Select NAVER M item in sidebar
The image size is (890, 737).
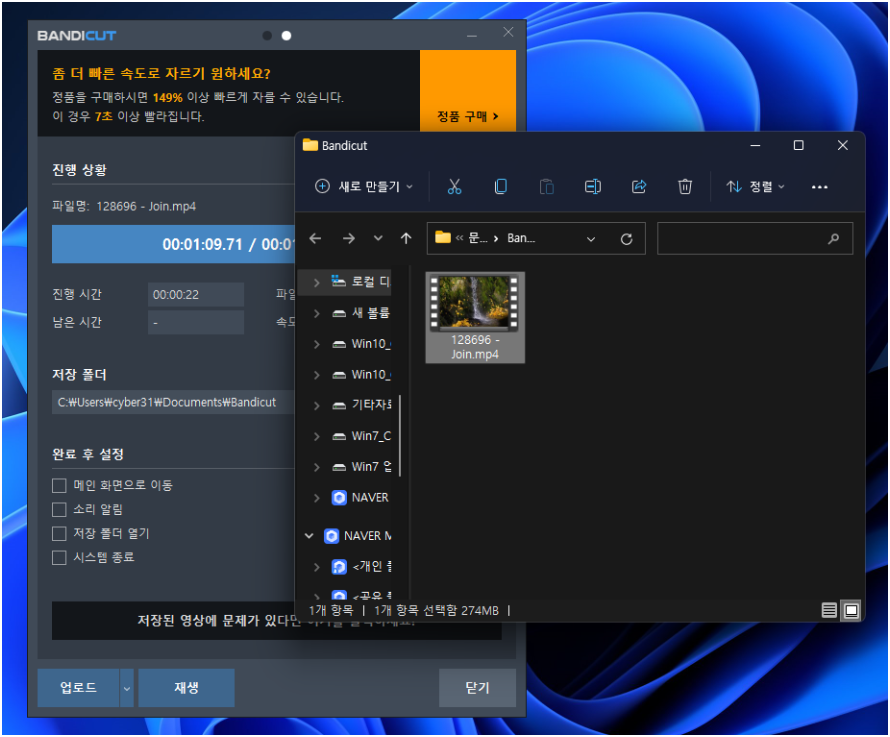point(358,535)
